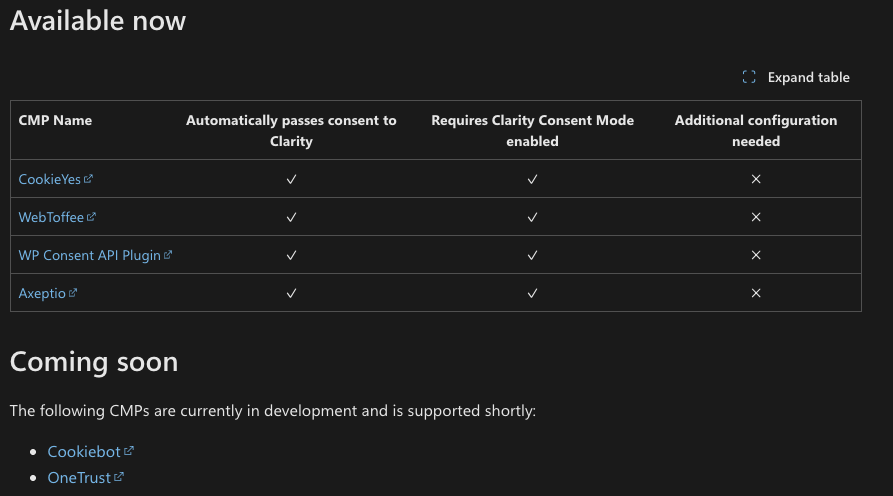Visit the Axeptio link
This screenshot has width=893, height=496.
(x=42, y=293)
